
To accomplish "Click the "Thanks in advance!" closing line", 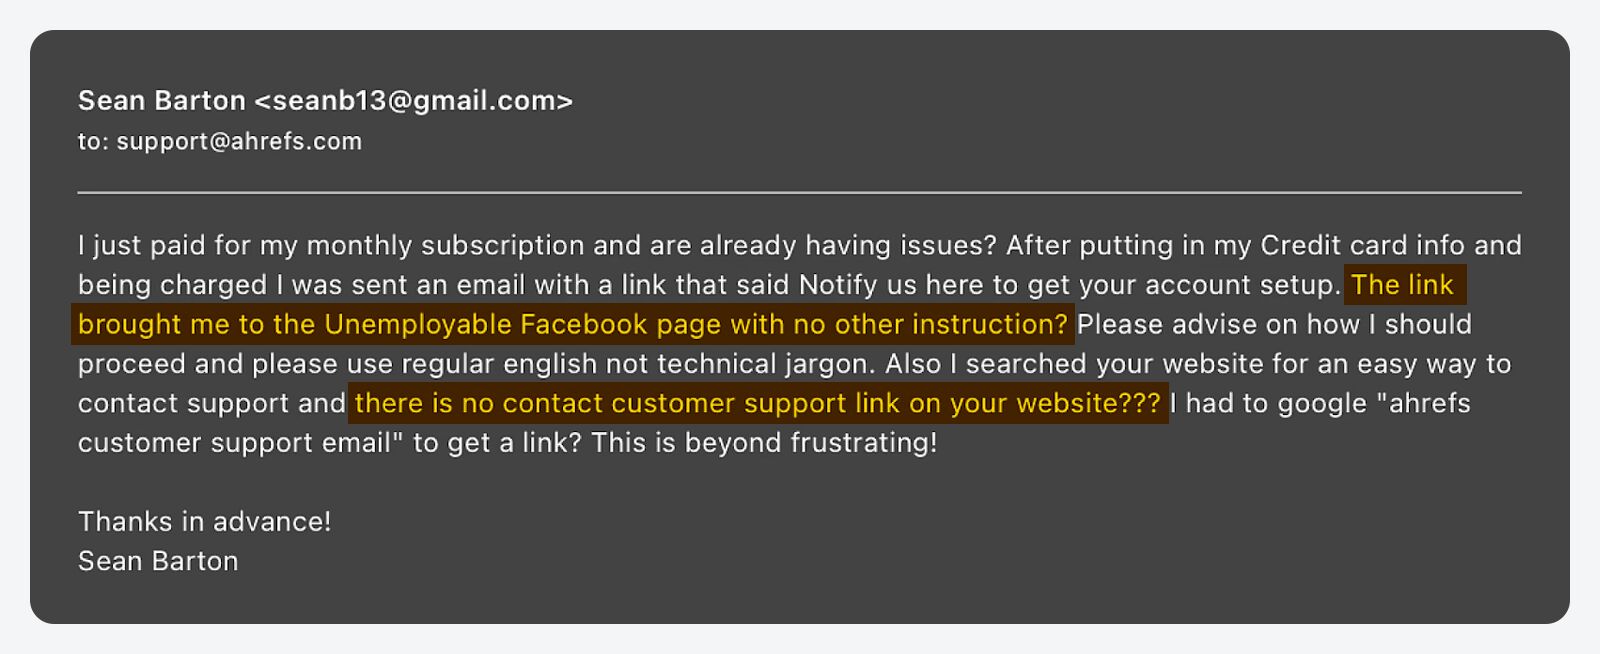I will [x=205, y=522].
